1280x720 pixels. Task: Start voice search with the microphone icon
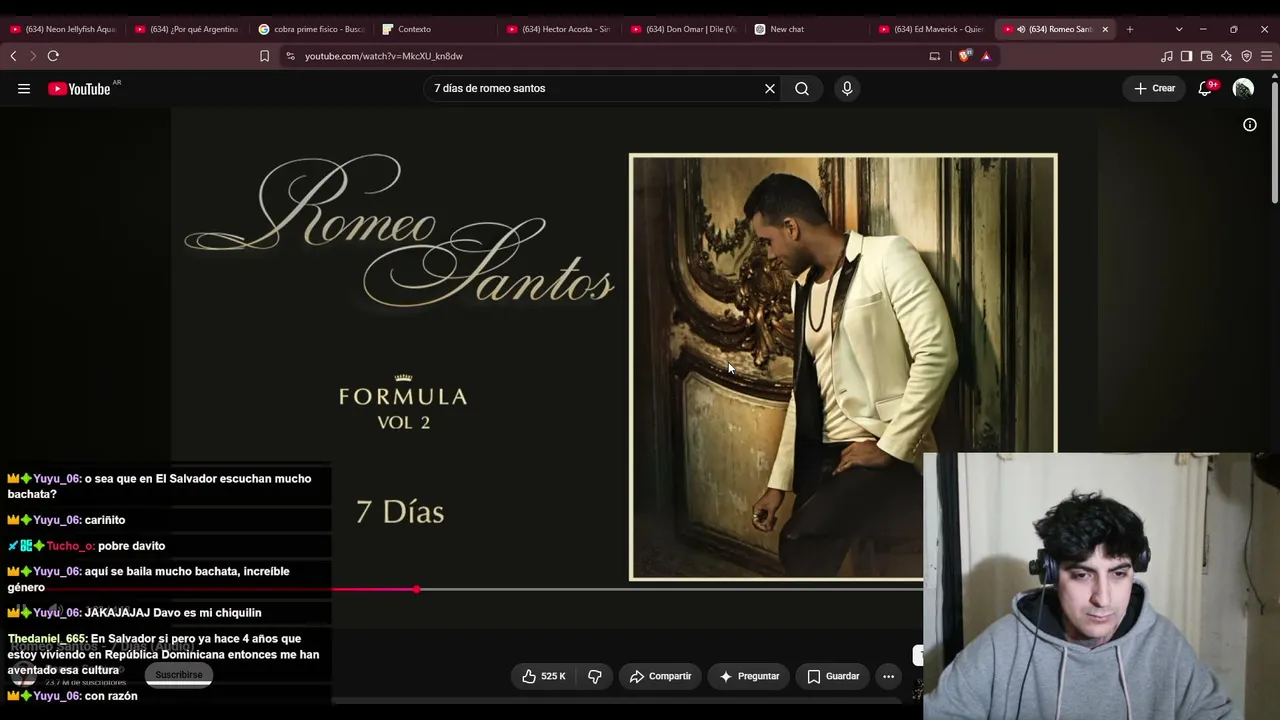click(x=847, y=89)
